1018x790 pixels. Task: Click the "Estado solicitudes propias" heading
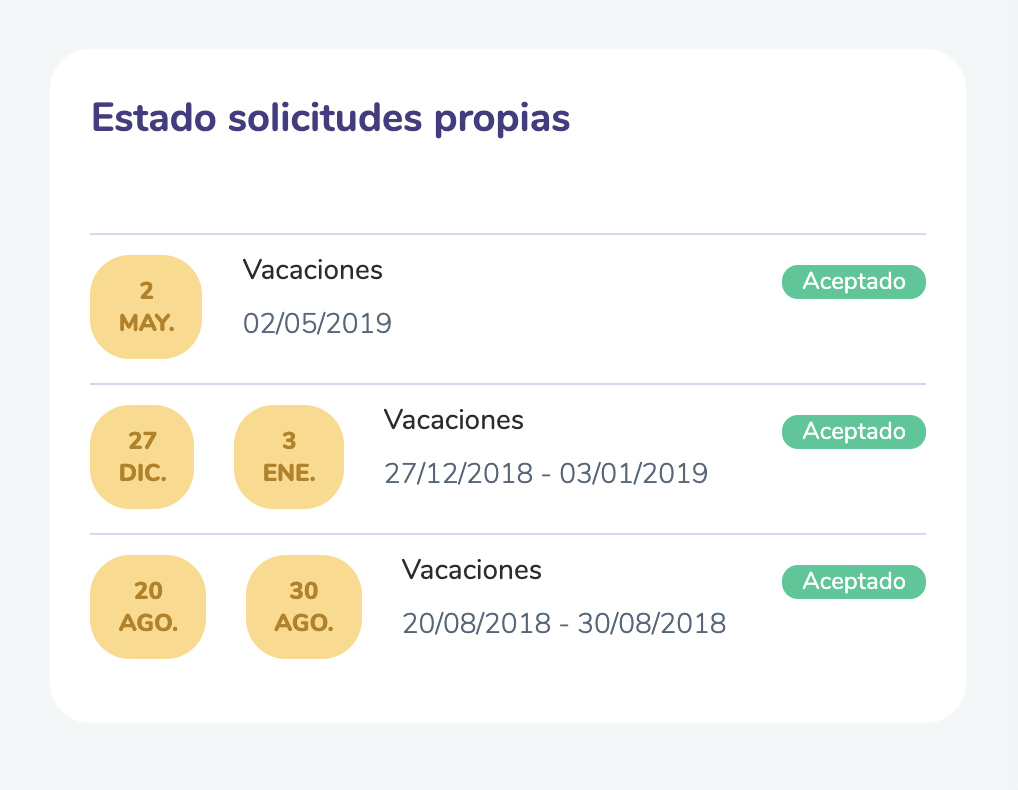click(331, 118)
